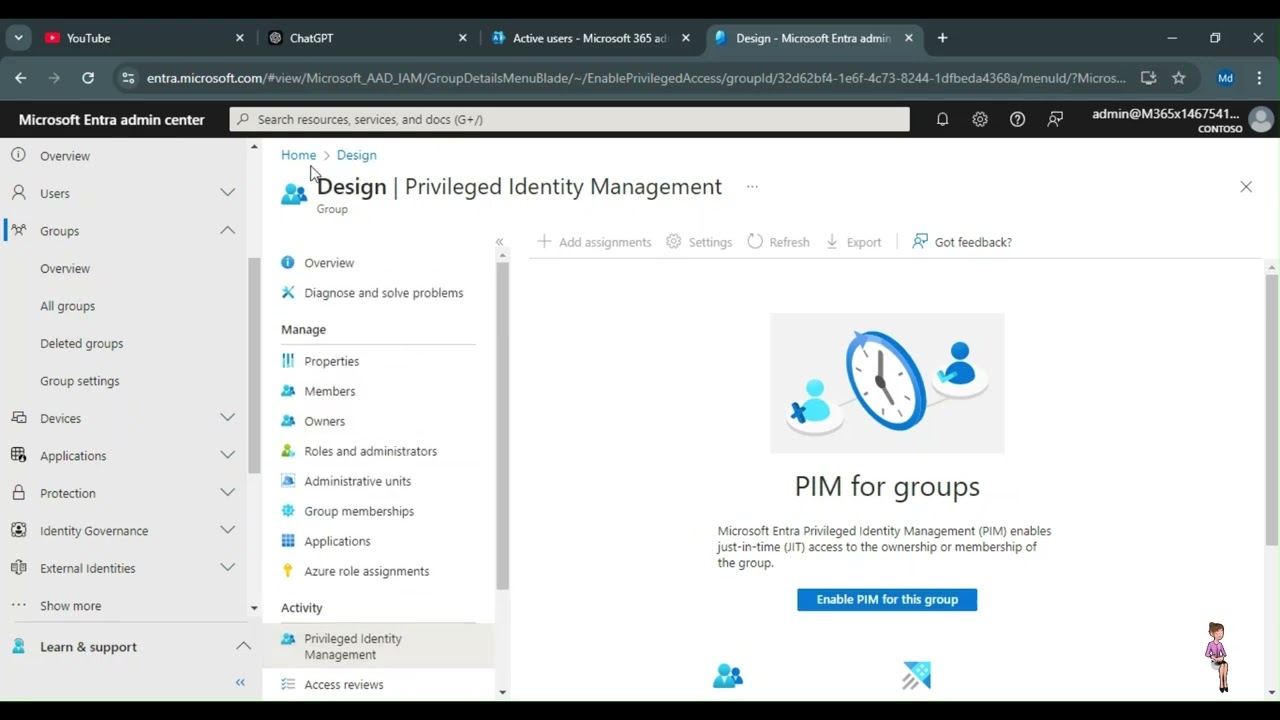Open the feedback person icon in header
This screenshot has height=720, width=1280.
[x=1055, y=119]
